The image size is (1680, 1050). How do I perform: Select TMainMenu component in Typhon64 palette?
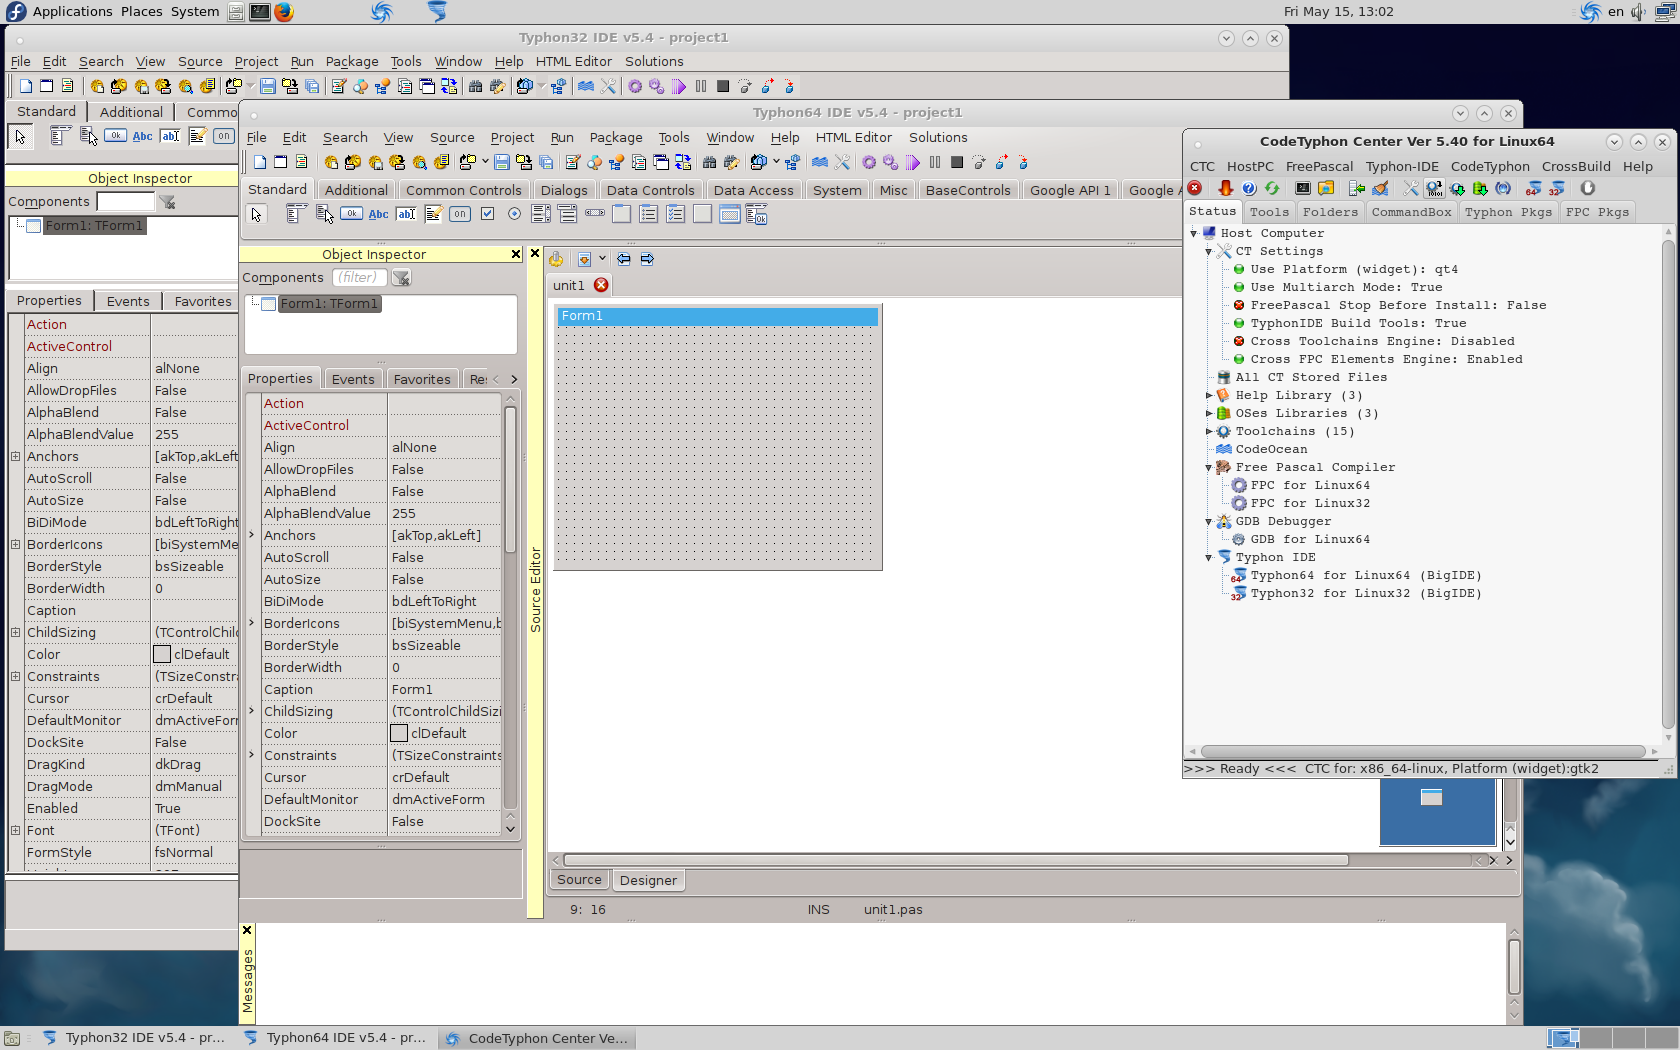pyautogui.click(x=296, y=213)
